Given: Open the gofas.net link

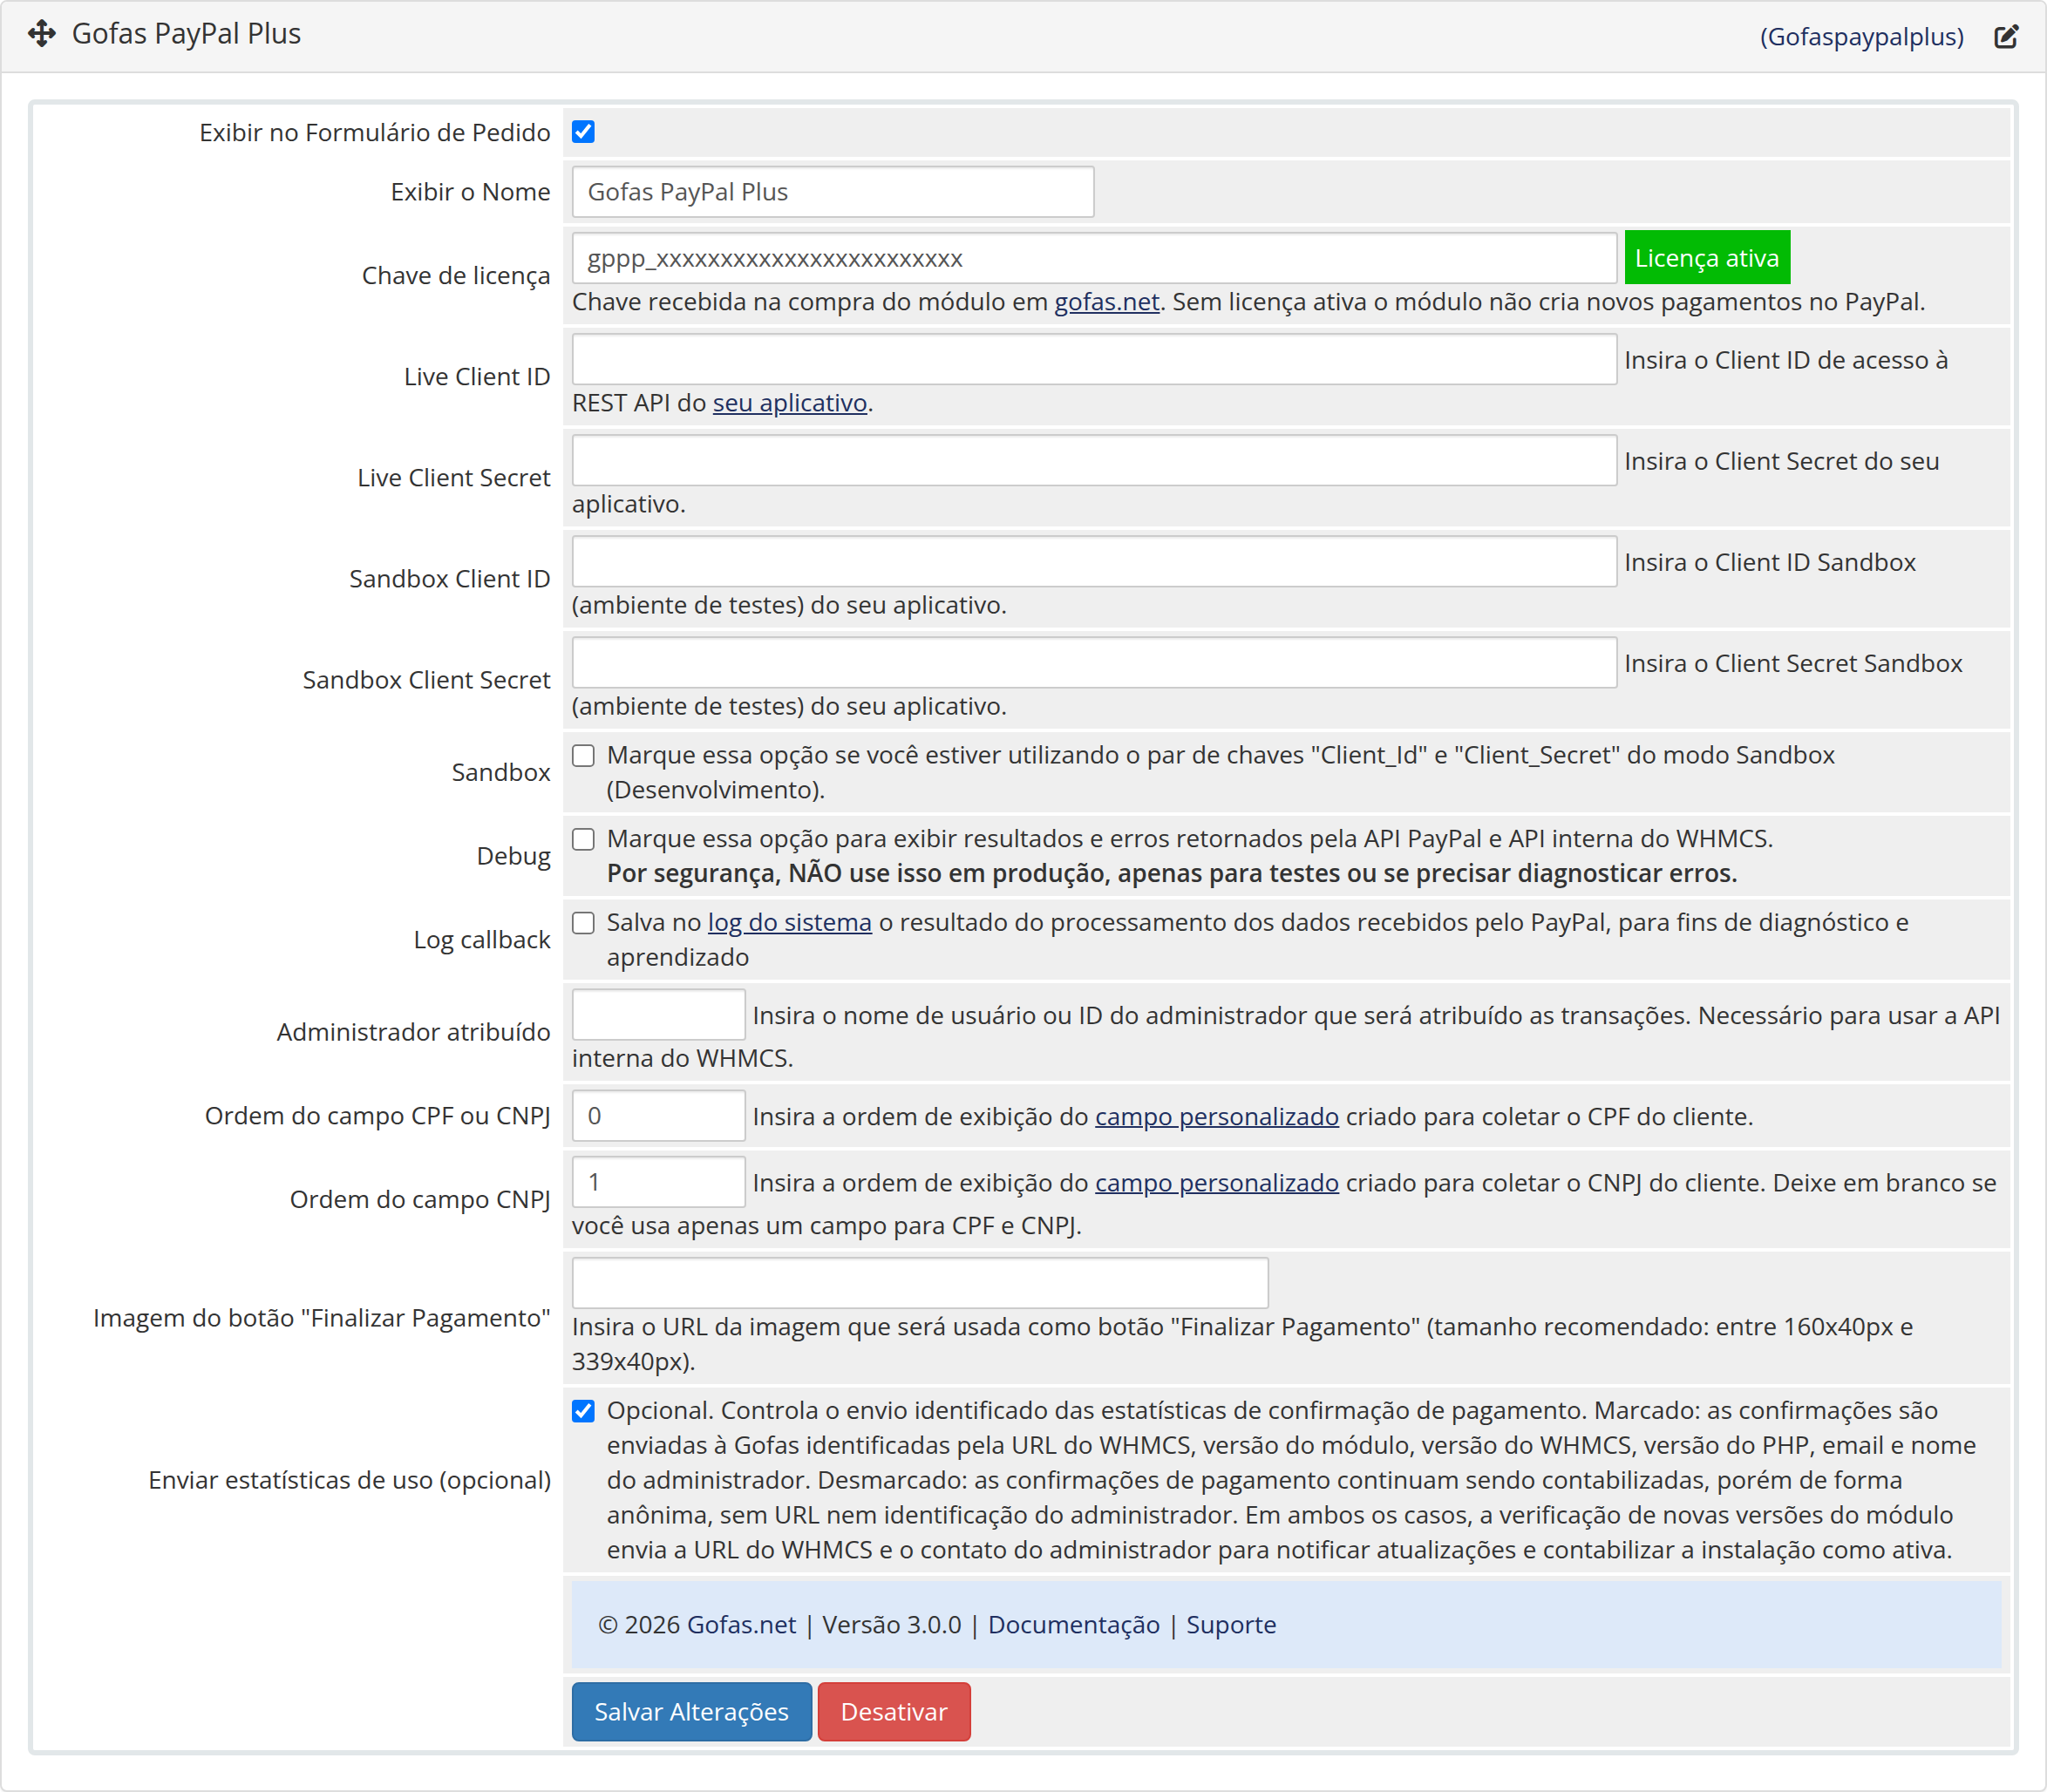Looking at the screenshot, I should point(1106,302).
